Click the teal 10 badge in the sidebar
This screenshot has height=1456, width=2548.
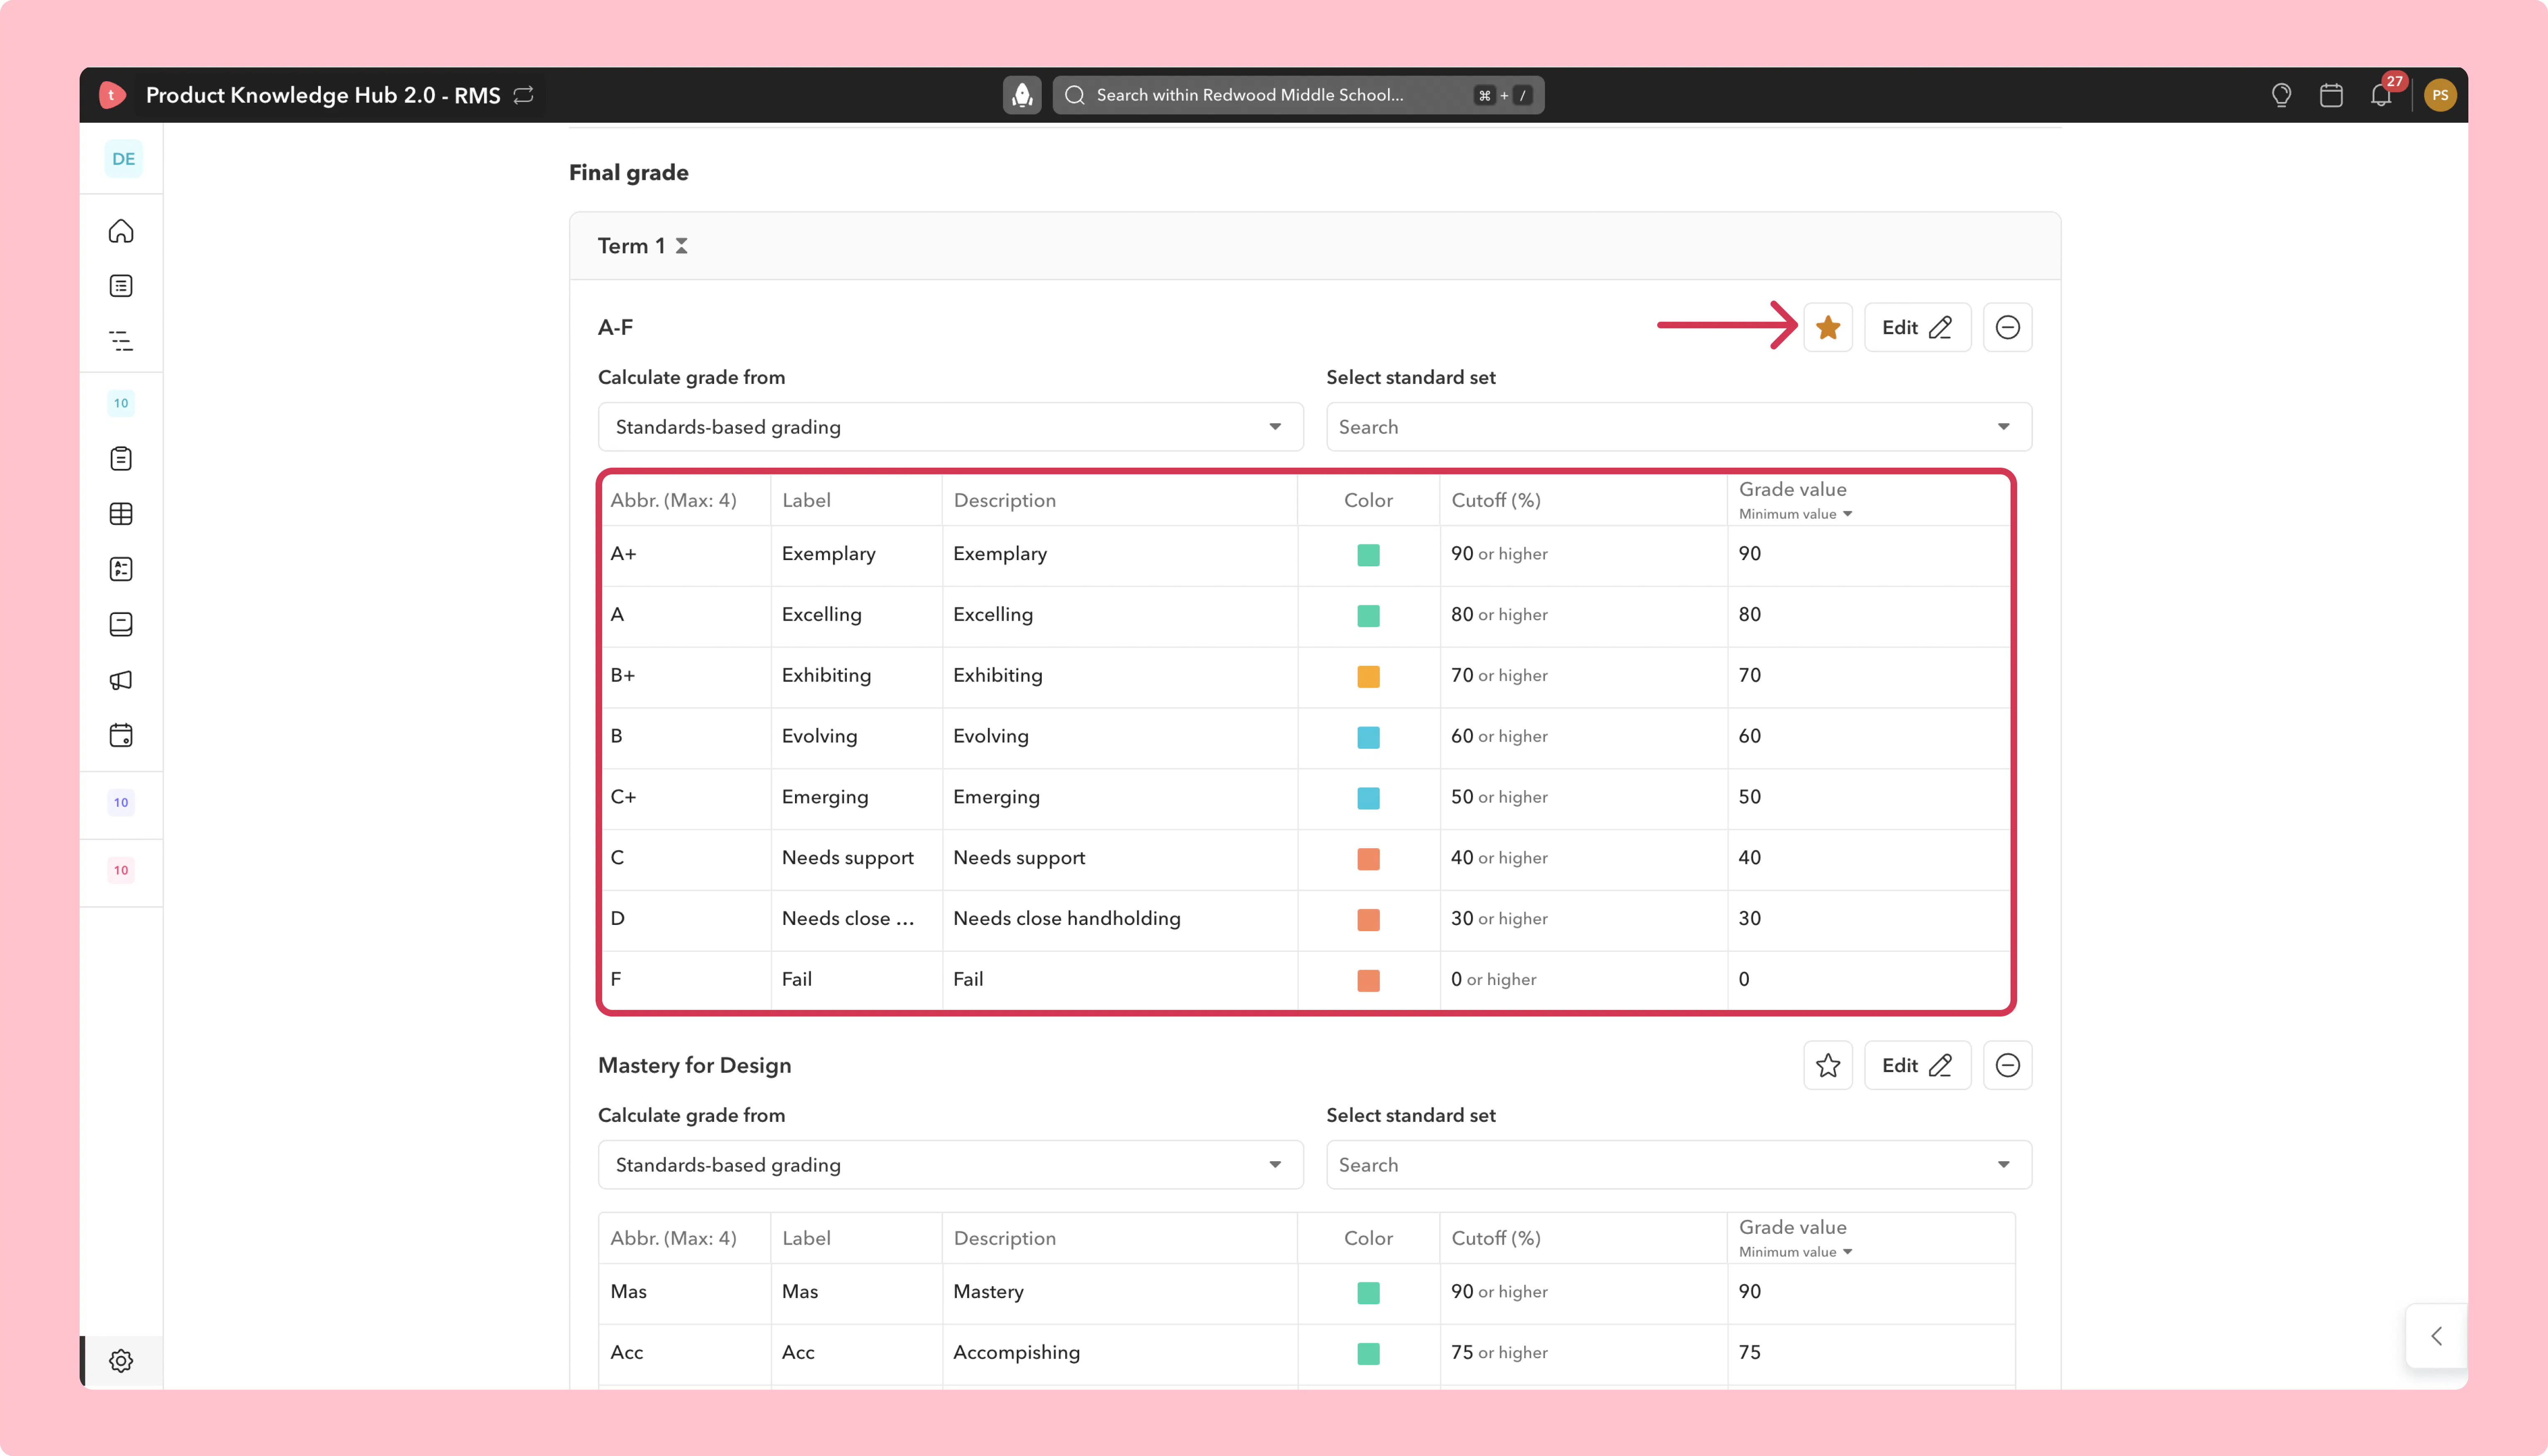coord(121,403)
